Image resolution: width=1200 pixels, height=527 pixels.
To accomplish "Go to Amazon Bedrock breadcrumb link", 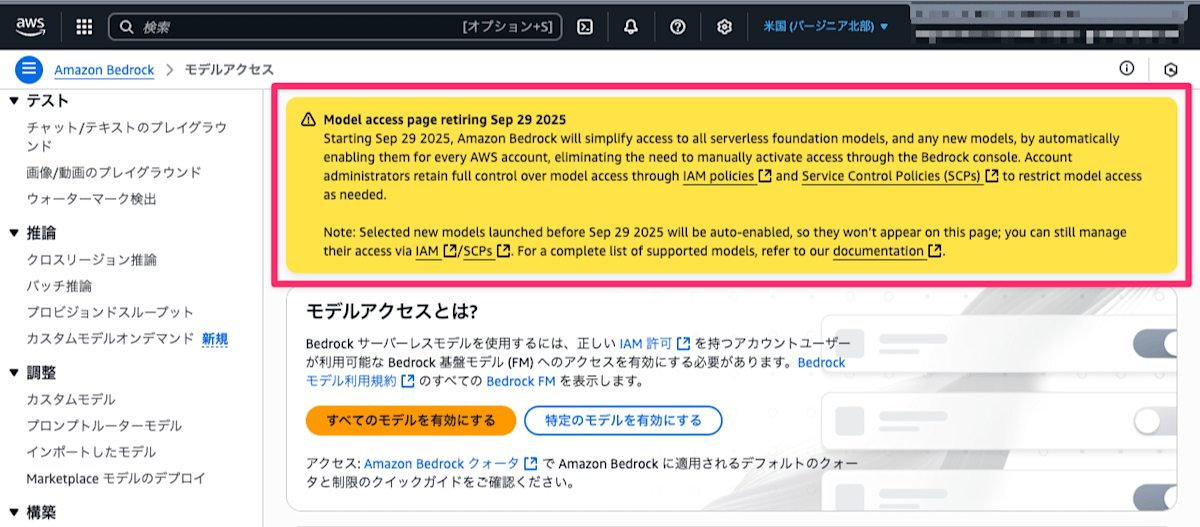I will click(x=104, y=70).
